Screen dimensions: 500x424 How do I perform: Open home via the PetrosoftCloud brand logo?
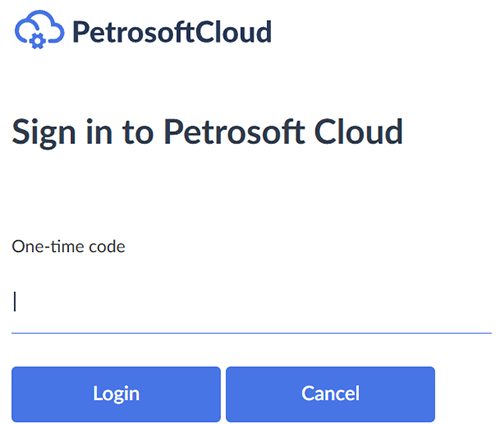click(143, 30)
